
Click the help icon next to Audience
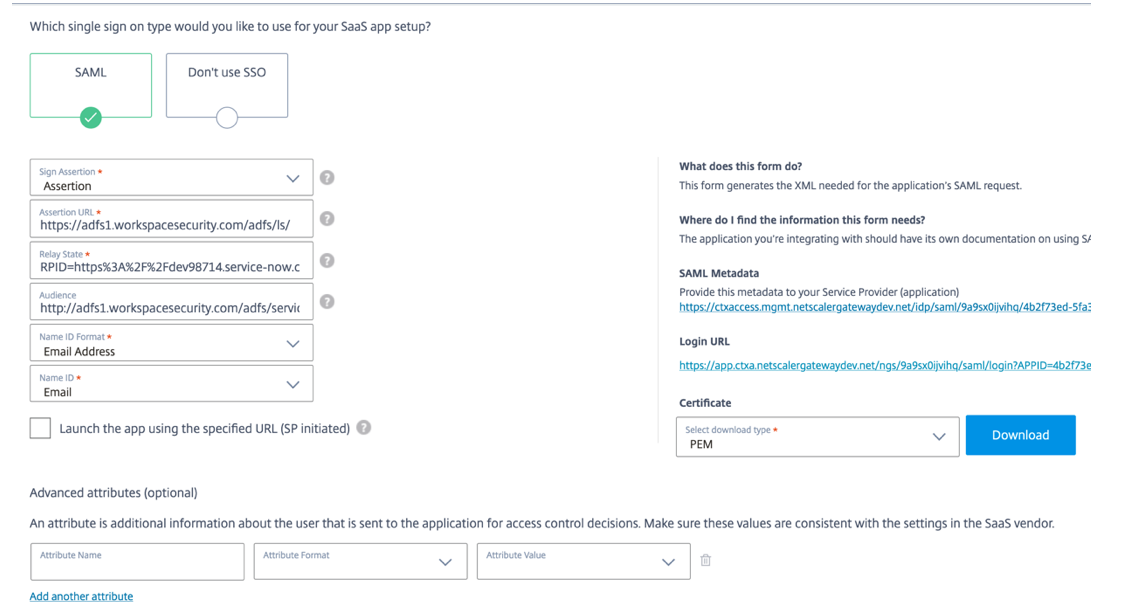tap(327, 302)
